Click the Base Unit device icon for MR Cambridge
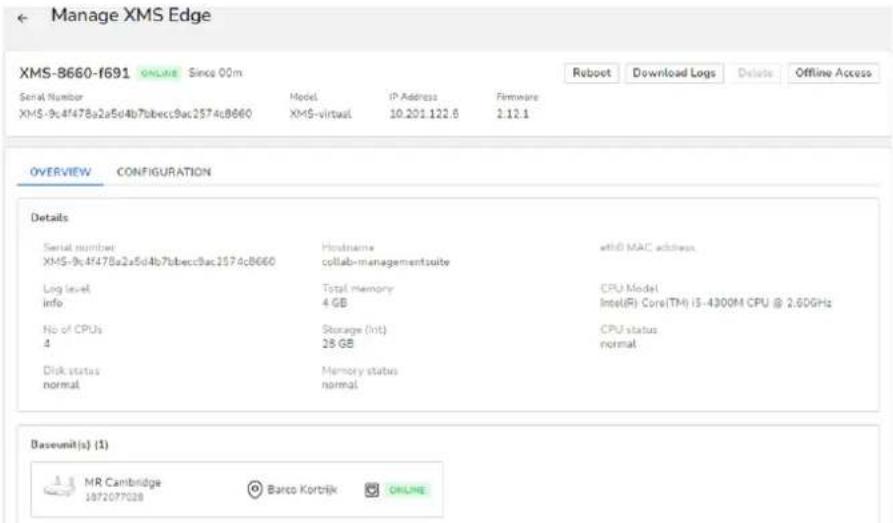 (60, 487)
